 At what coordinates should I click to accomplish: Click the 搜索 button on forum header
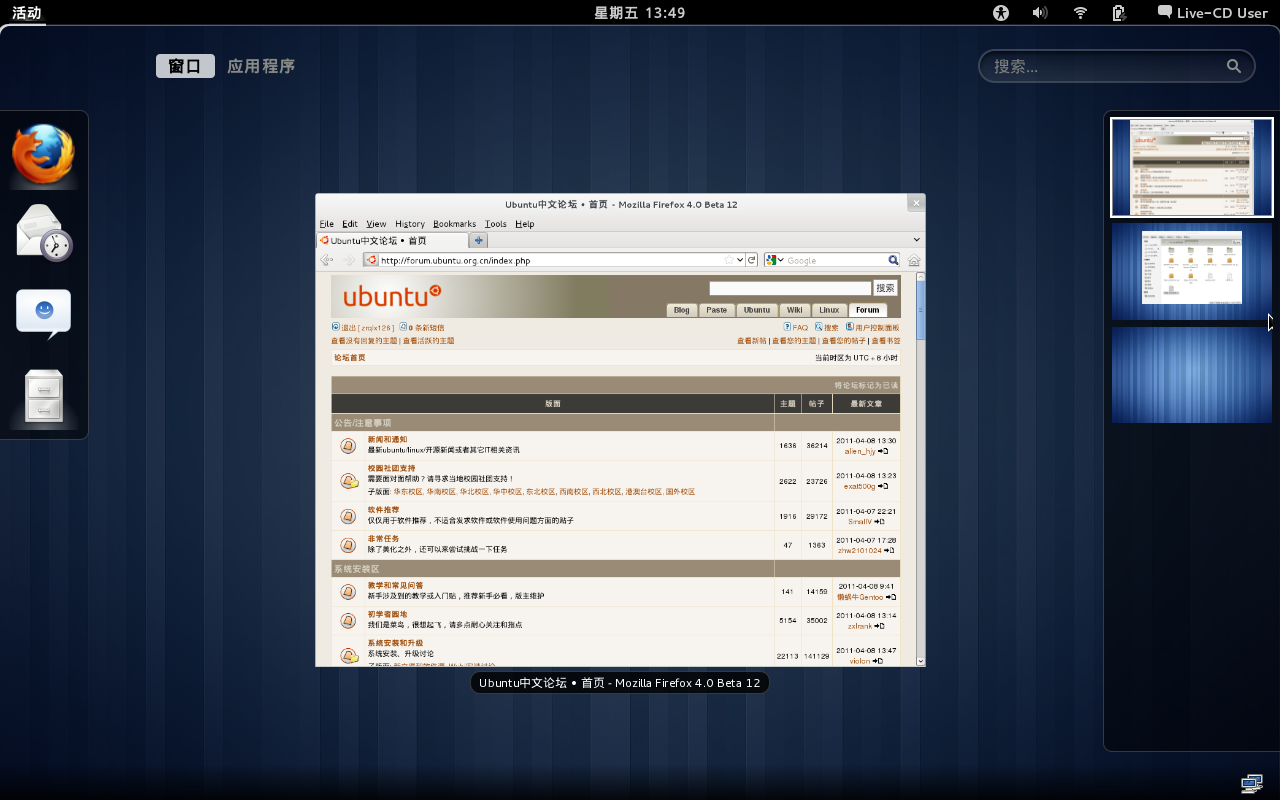(885, 288)
